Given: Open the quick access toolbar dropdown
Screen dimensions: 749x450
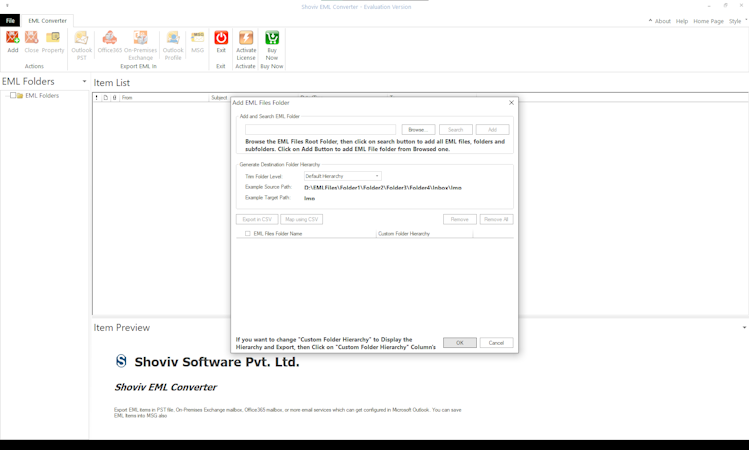Looking at the screenshot, I should point(7,6).
